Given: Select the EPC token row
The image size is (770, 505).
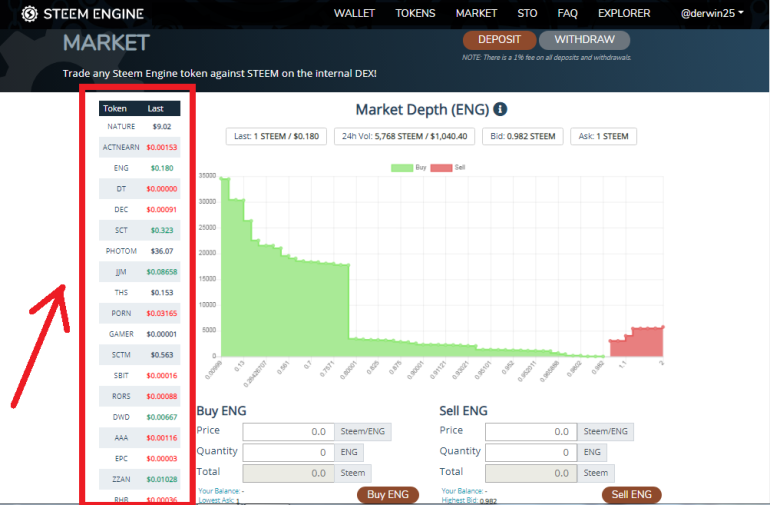Looking at the screenshot, I should (x=139, y=458).
